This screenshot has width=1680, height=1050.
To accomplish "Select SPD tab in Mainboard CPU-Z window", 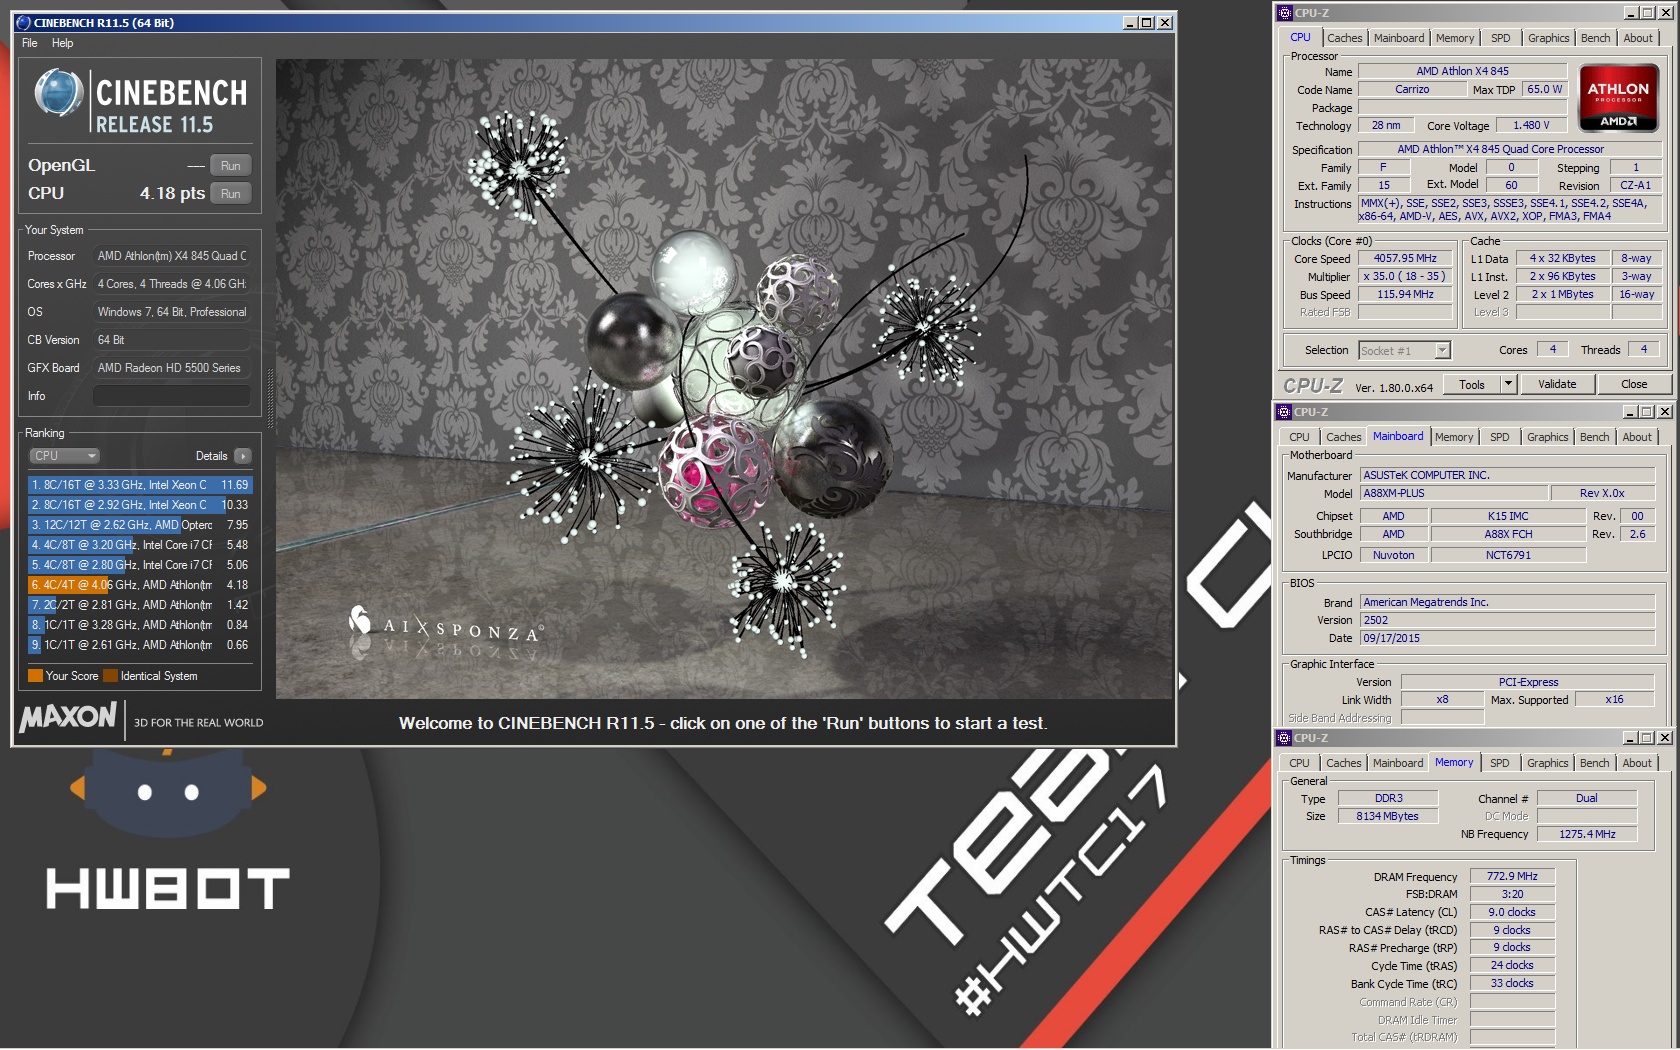I will [1499, 437].
